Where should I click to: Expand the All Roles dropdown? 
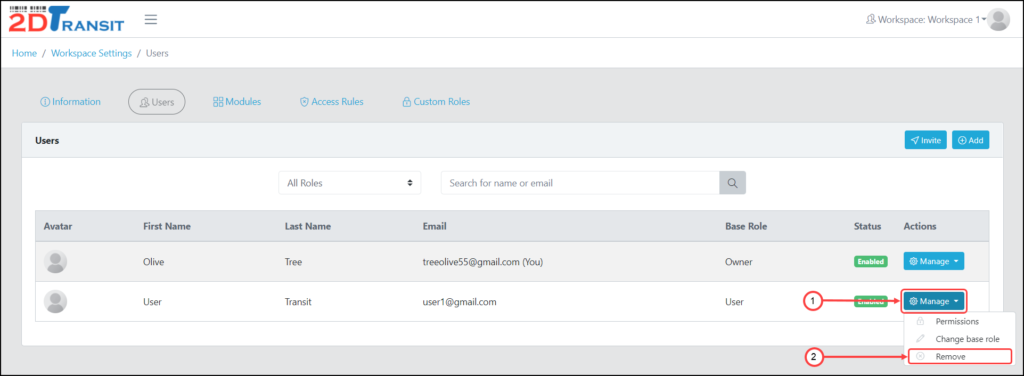coord(349,183)
